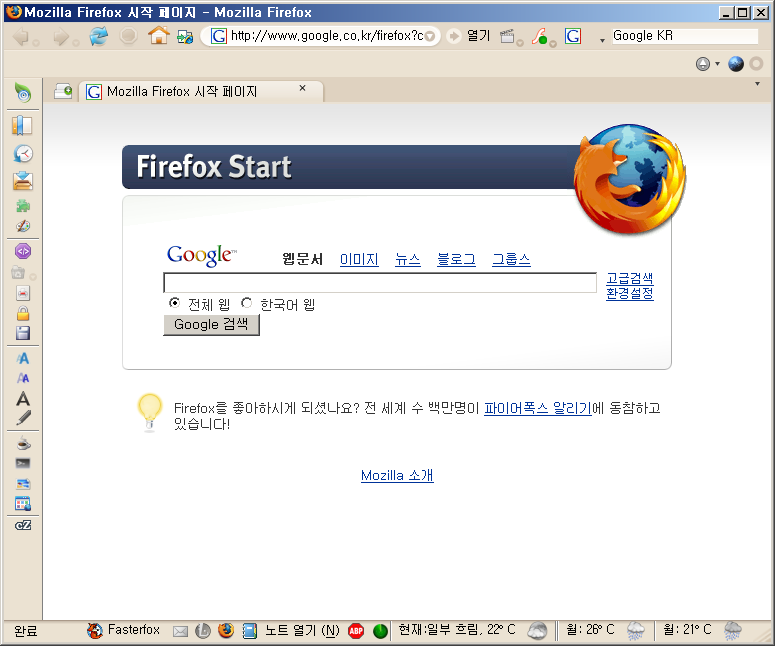Click the Google search text field
The image size is (775, 646).
coord(380,283)
